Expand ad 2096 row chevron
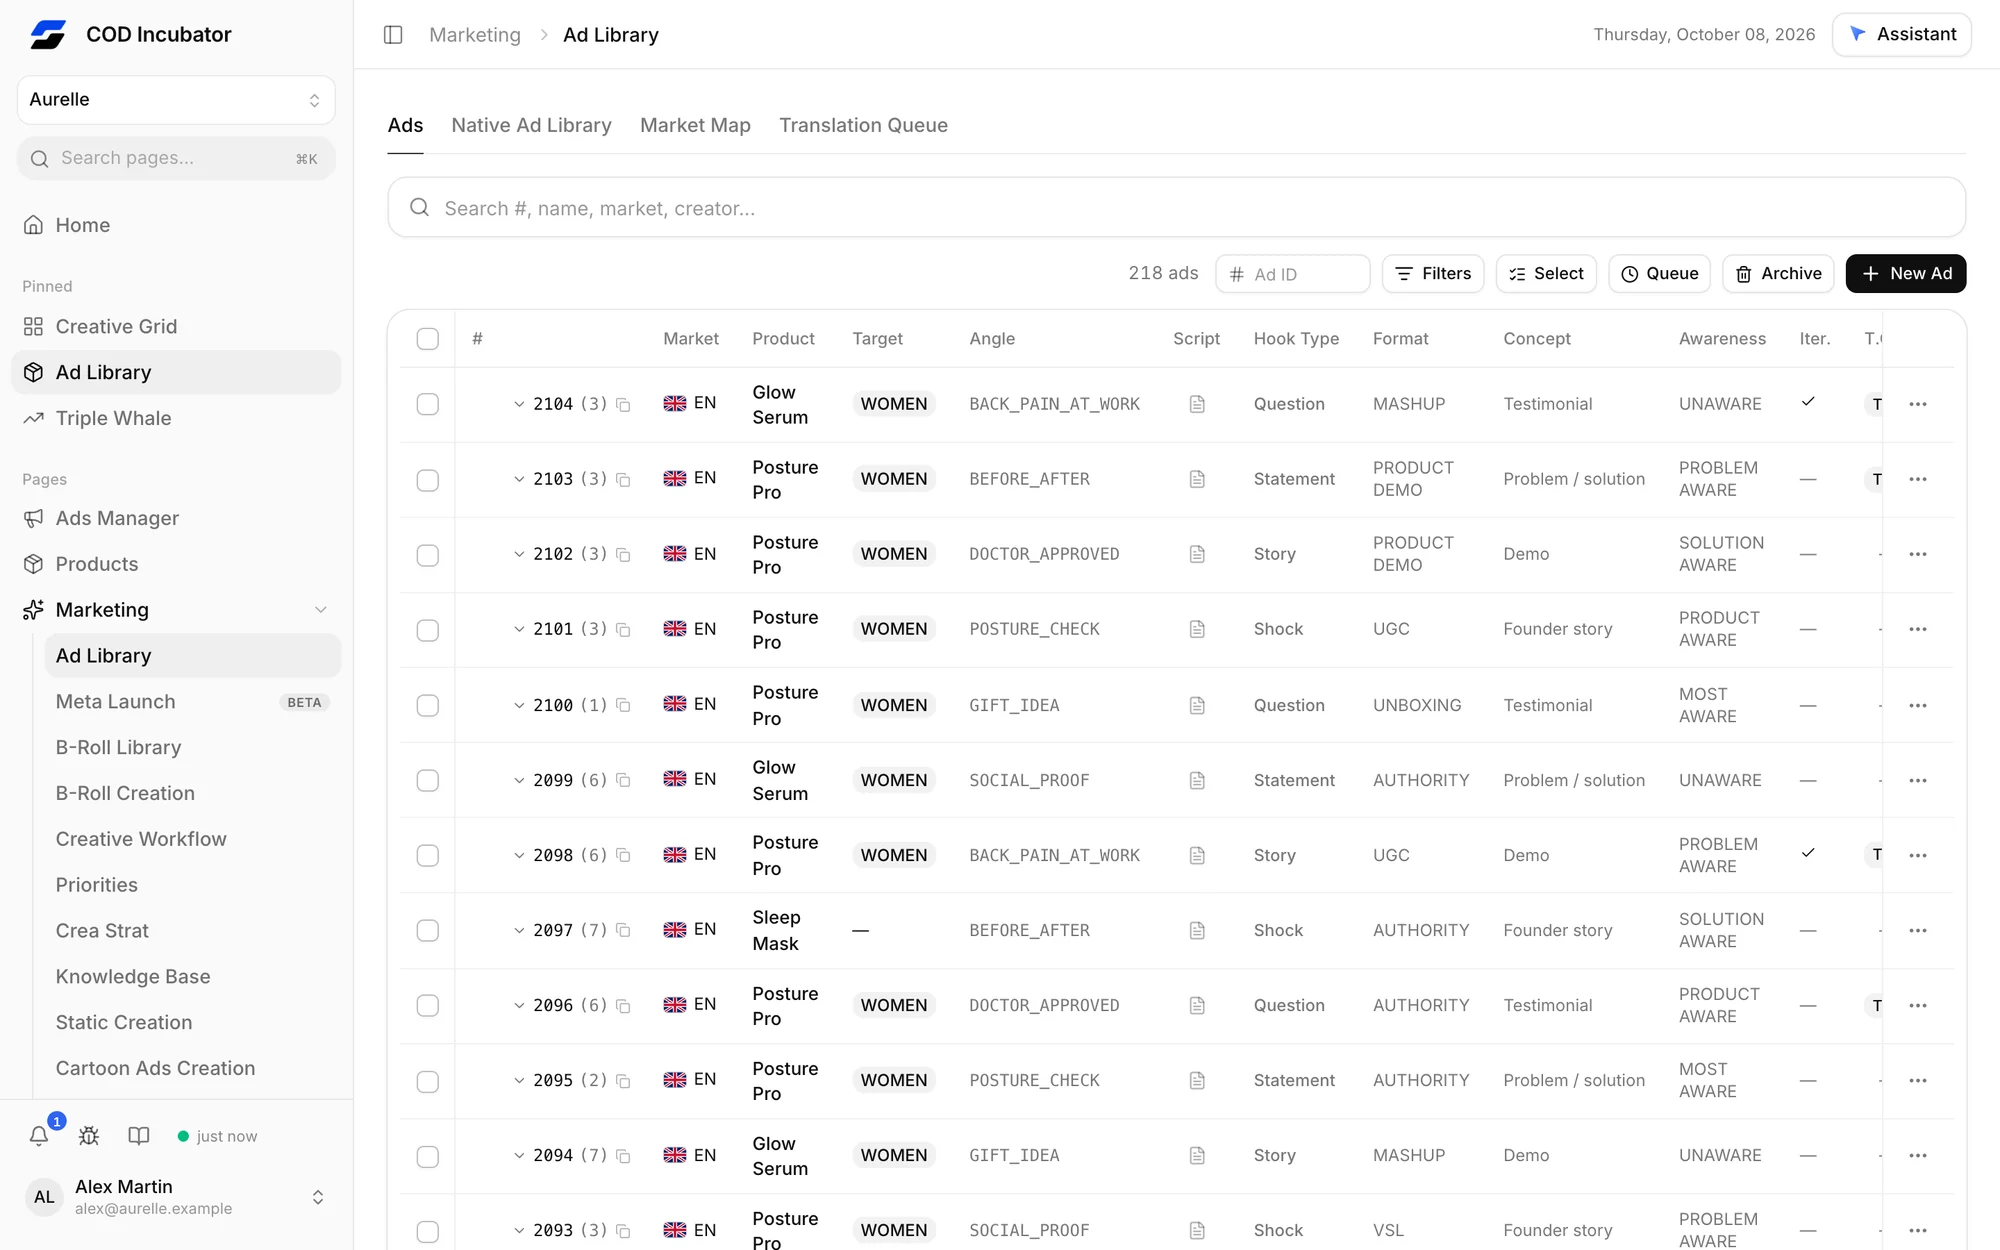 point(519,1005)
